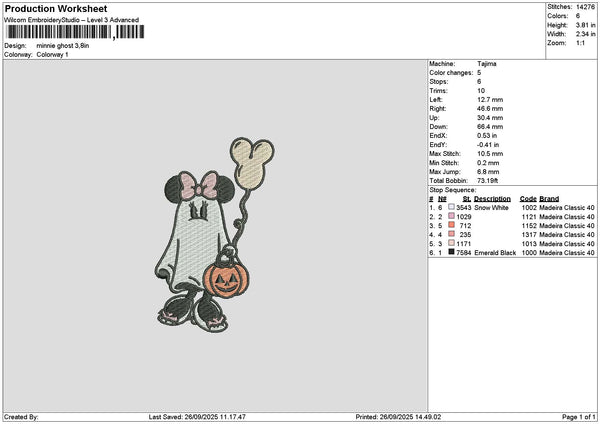
Task: Click the Snow White color swatch
Action: click(452, 207)
